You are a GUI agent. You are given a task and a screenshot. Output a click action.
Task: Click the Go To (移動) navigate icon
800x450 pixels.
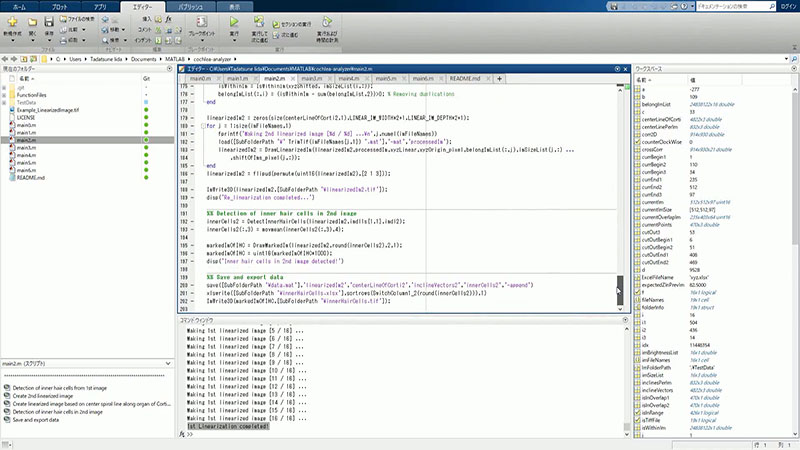105,30
